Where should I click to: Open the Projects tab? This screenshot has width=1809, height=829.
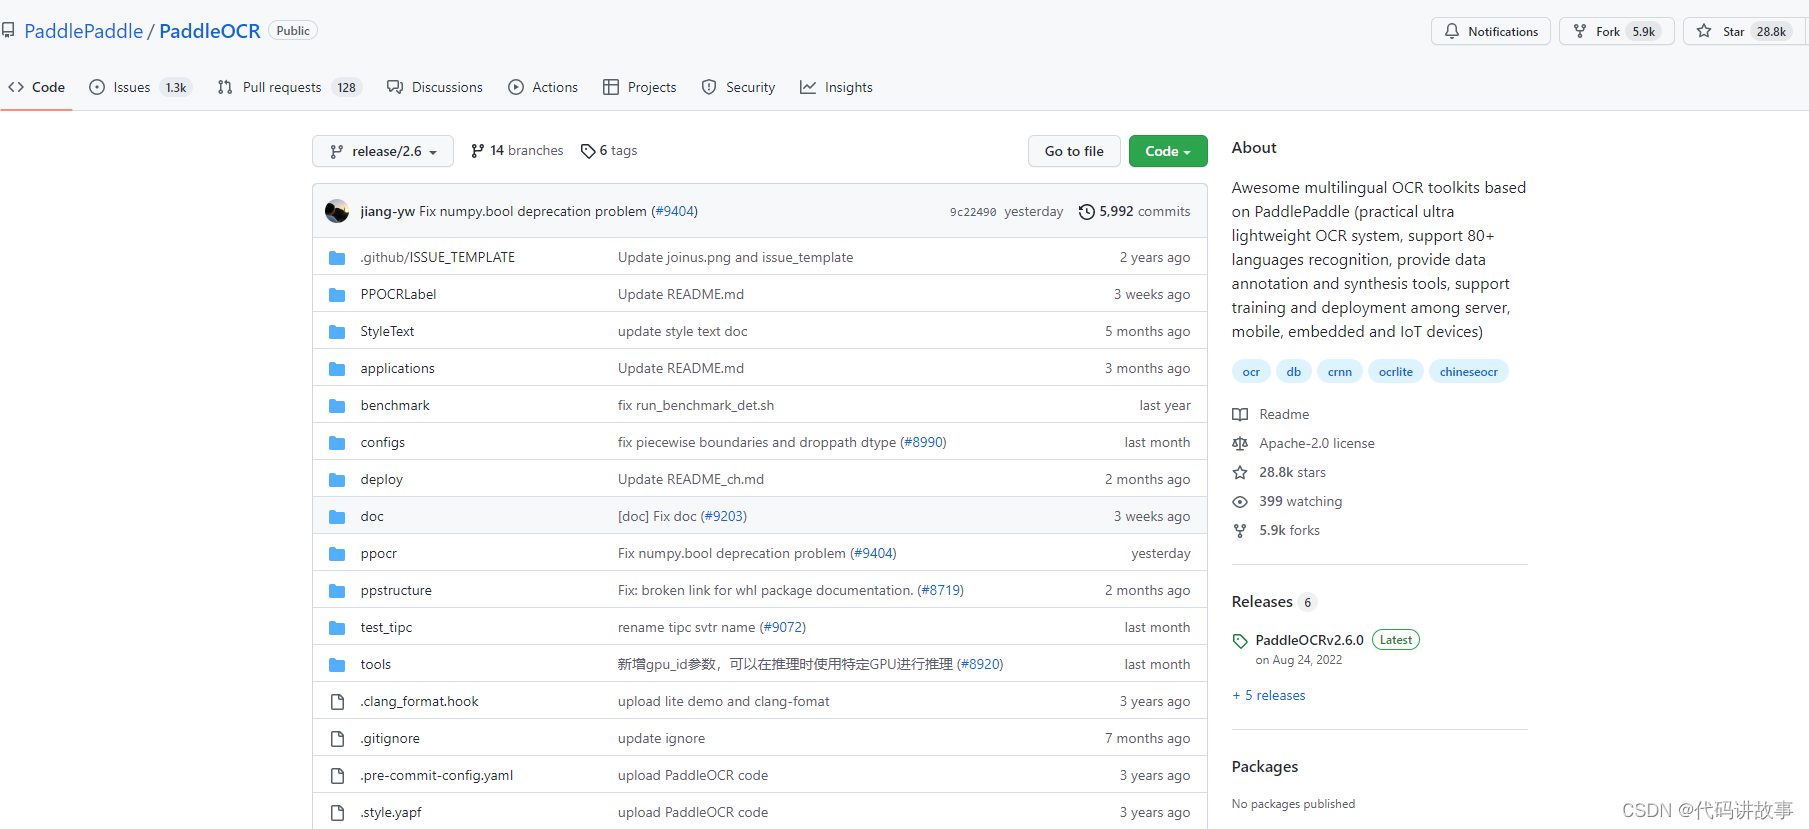pos(640,87)
